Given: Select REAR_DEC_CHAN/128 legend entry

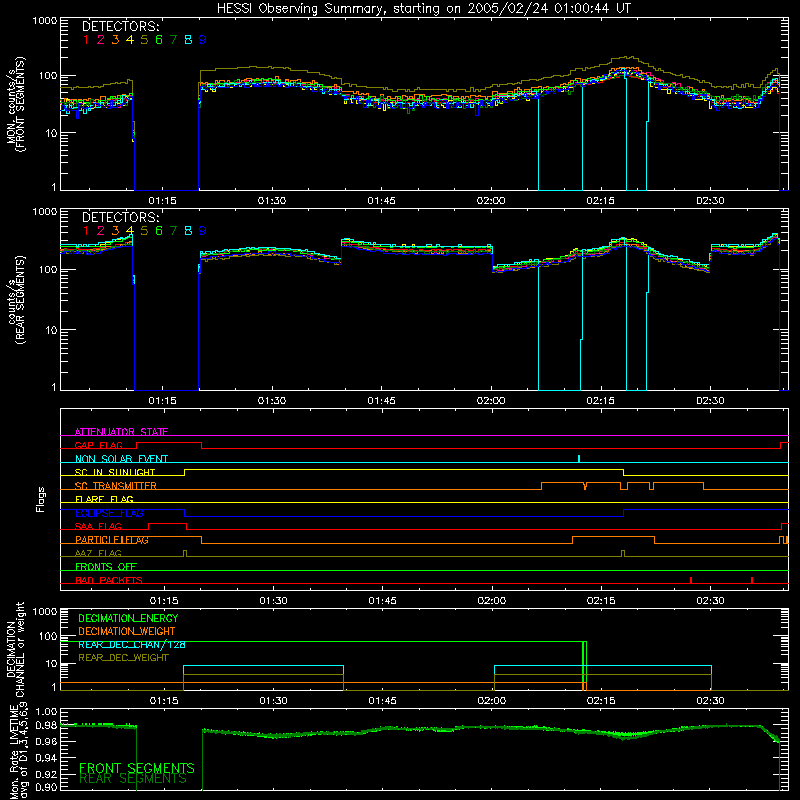Looking at the screenshot, I should coord(132,644).
